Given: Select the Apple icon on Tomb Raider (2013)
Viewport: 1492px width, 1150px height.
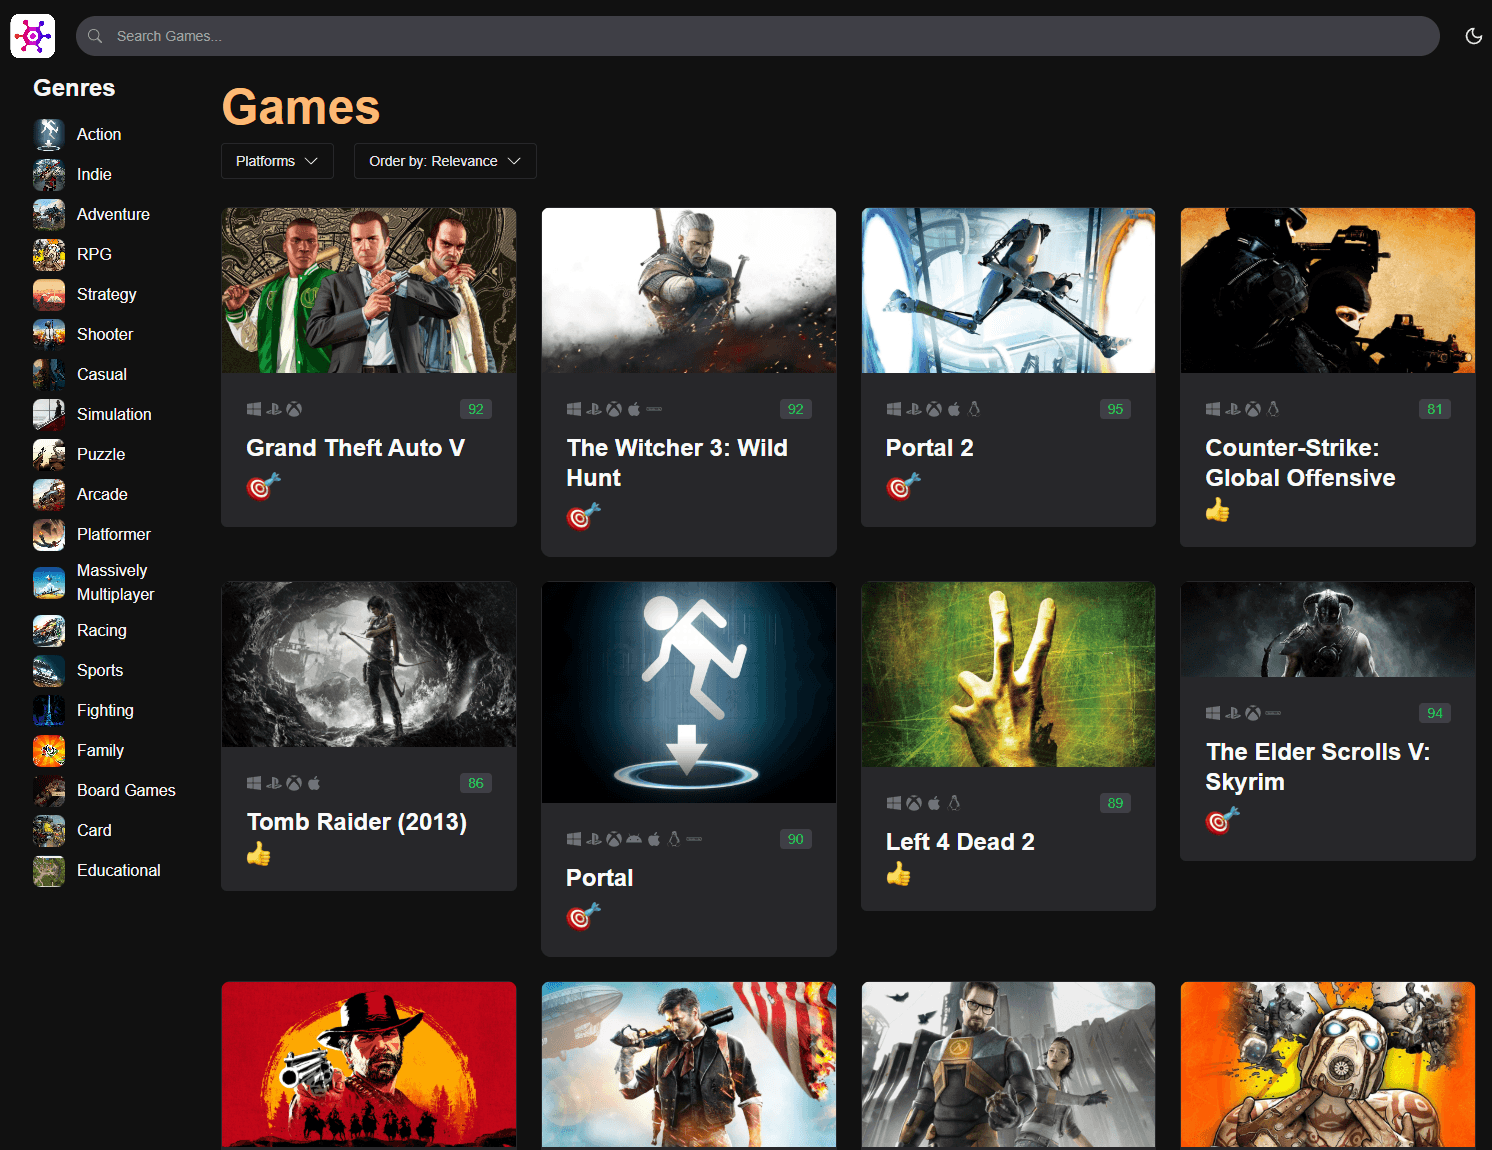Looking at the screenshot, I should 314,783.
